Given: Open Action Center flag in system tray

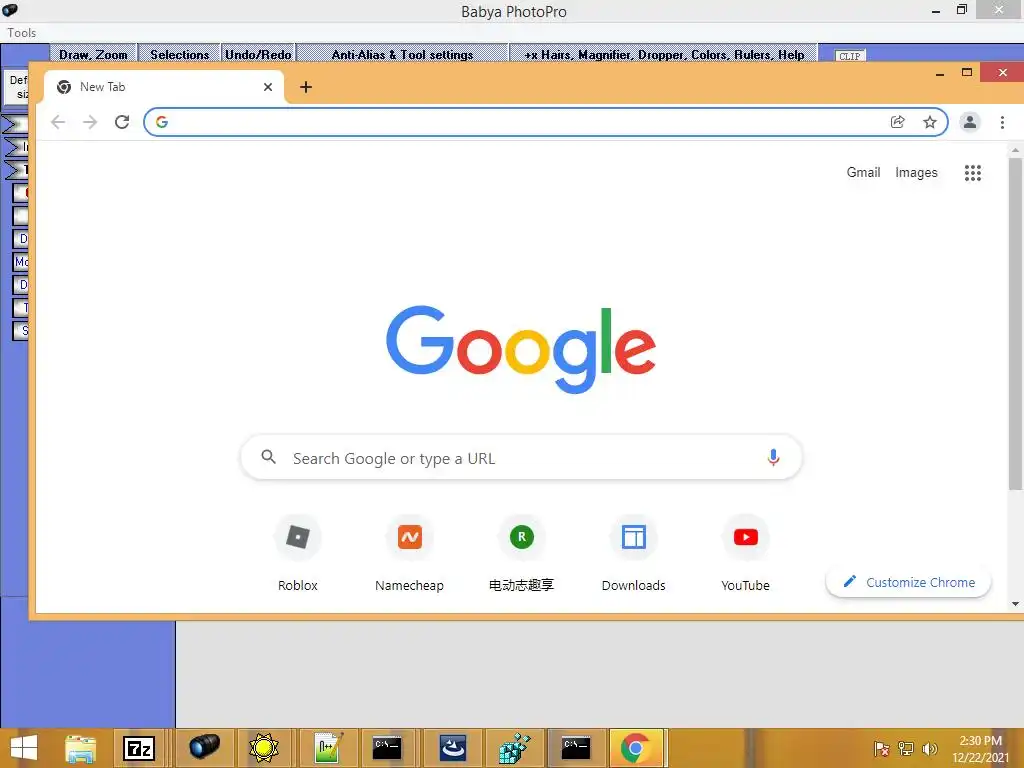Looking at the screenshot, I should pyautogui.click(x=881, y=749).
